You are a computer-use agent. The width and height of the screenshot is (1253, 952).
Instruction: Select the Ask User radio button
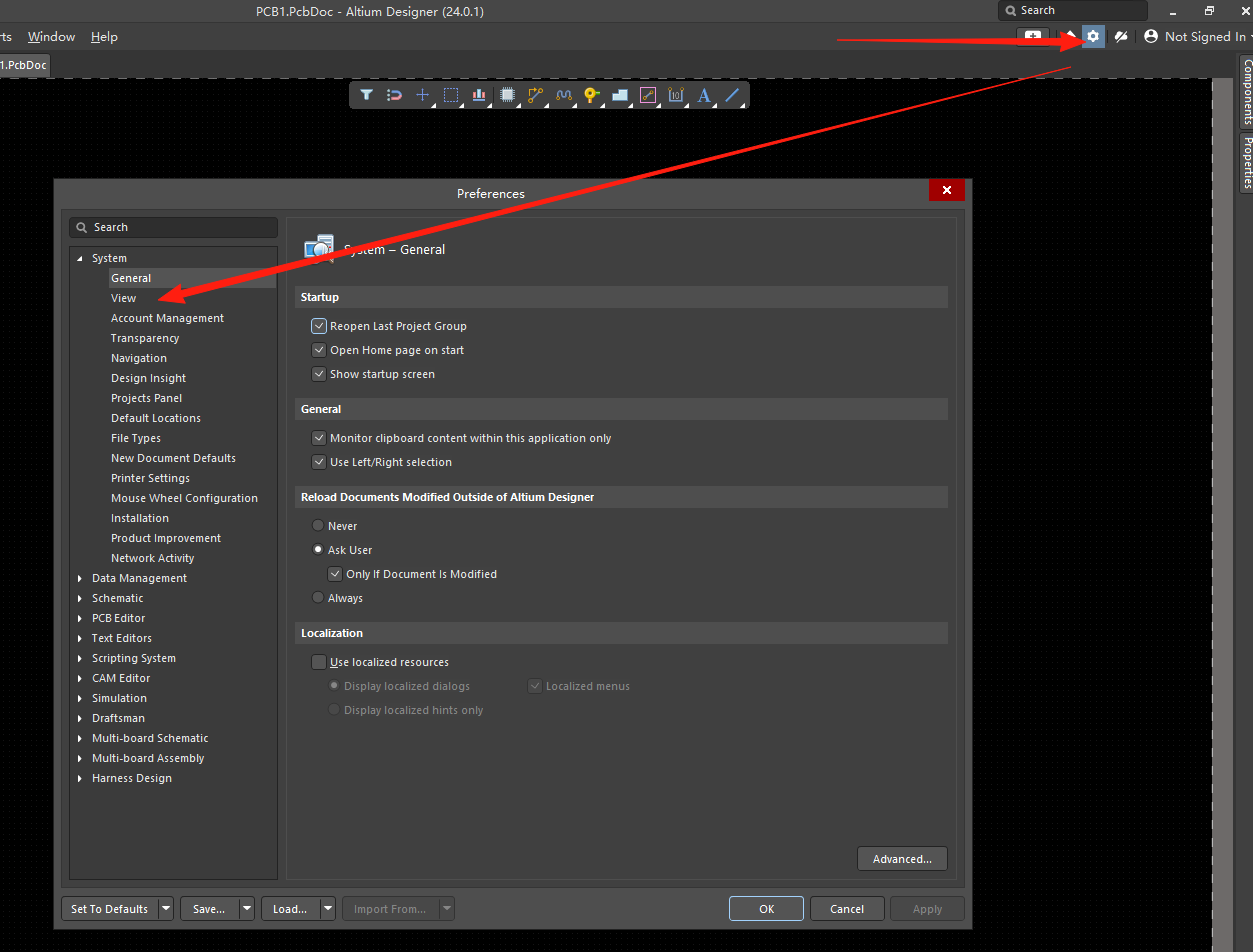(x=318, y=549)
